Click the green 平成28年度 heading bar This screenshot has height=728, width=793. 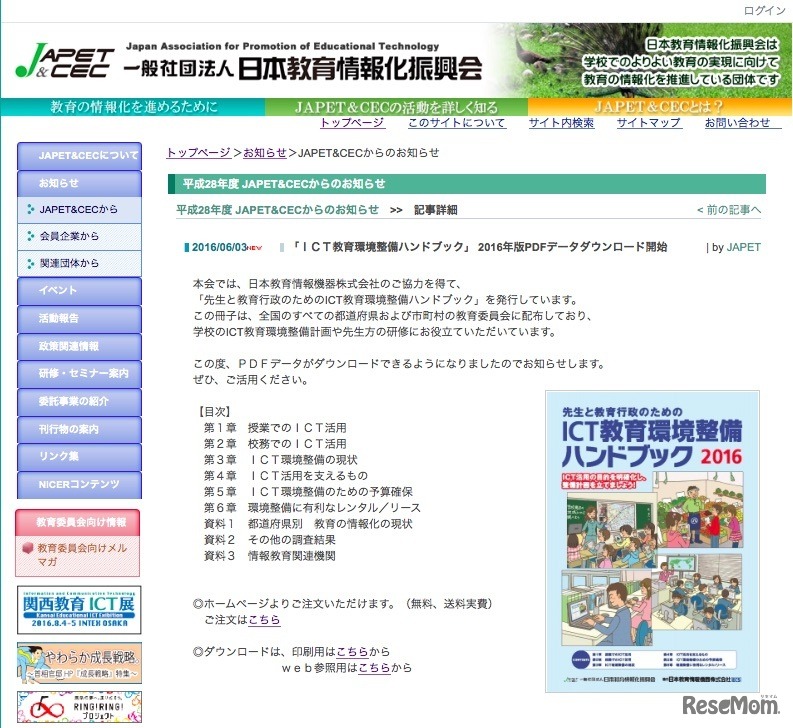click(467, 184)
